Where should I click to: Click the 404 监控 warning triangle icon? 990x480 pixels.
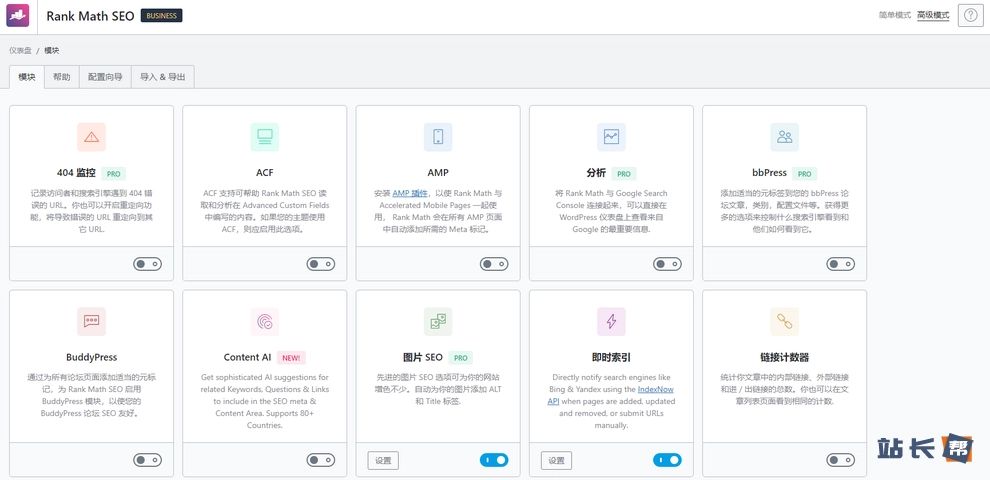91,137
